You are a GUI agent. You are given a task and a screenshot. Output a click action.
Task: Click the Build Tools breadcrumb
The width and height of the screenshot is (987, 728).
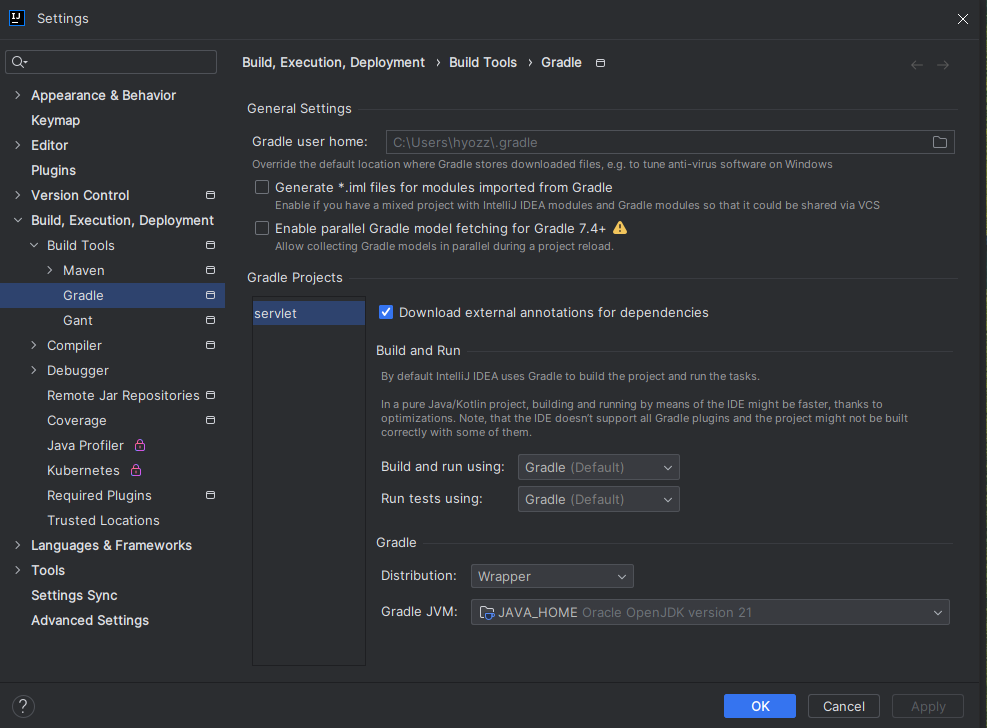coord(483,62)
